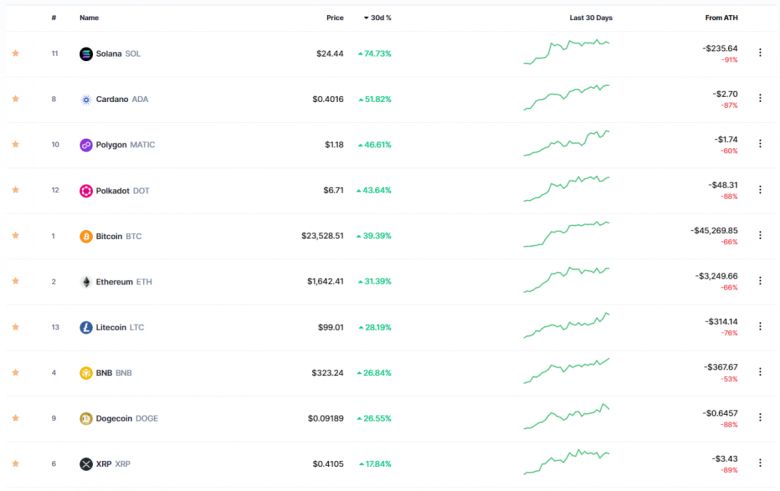The image size is (780, 491).
Task: Click the Solana coin logo icon
Action: [x=86, y=54]
